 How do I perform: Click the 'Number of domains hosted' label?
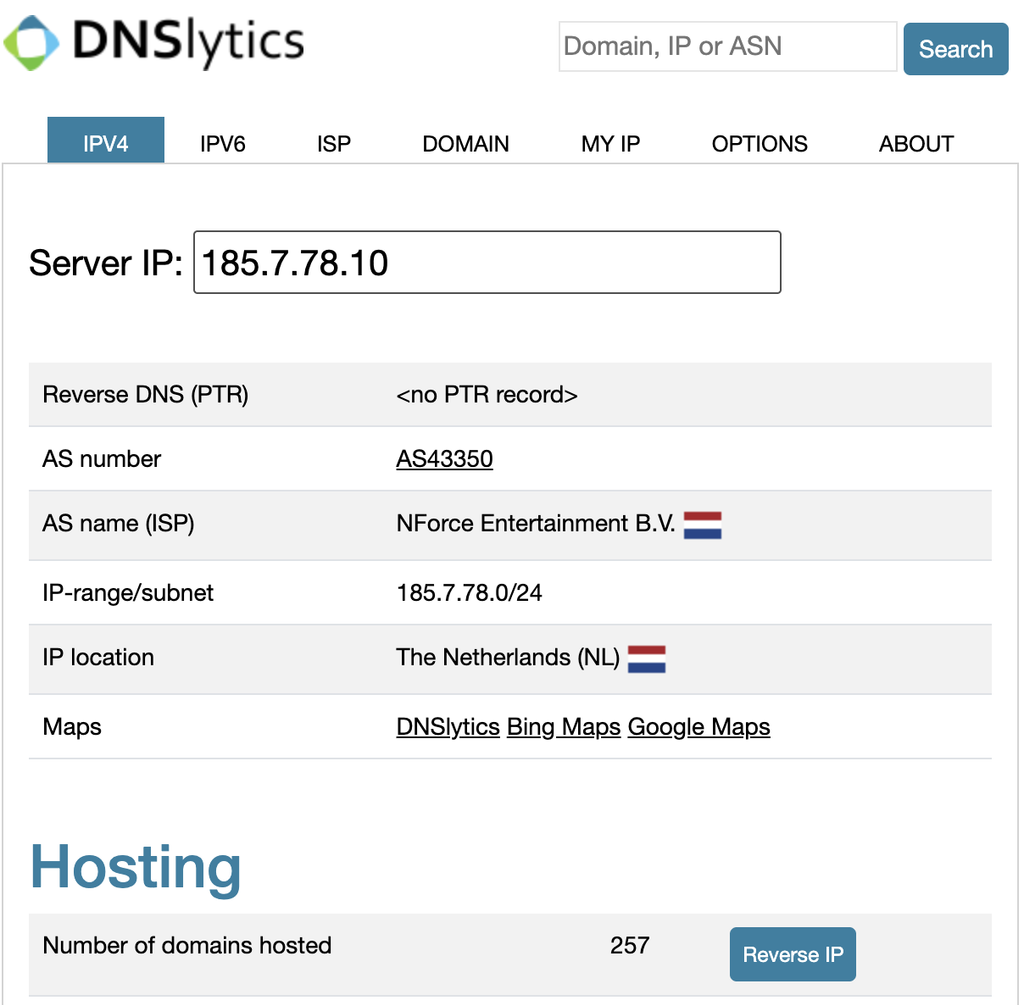click(x=187, y=946)
